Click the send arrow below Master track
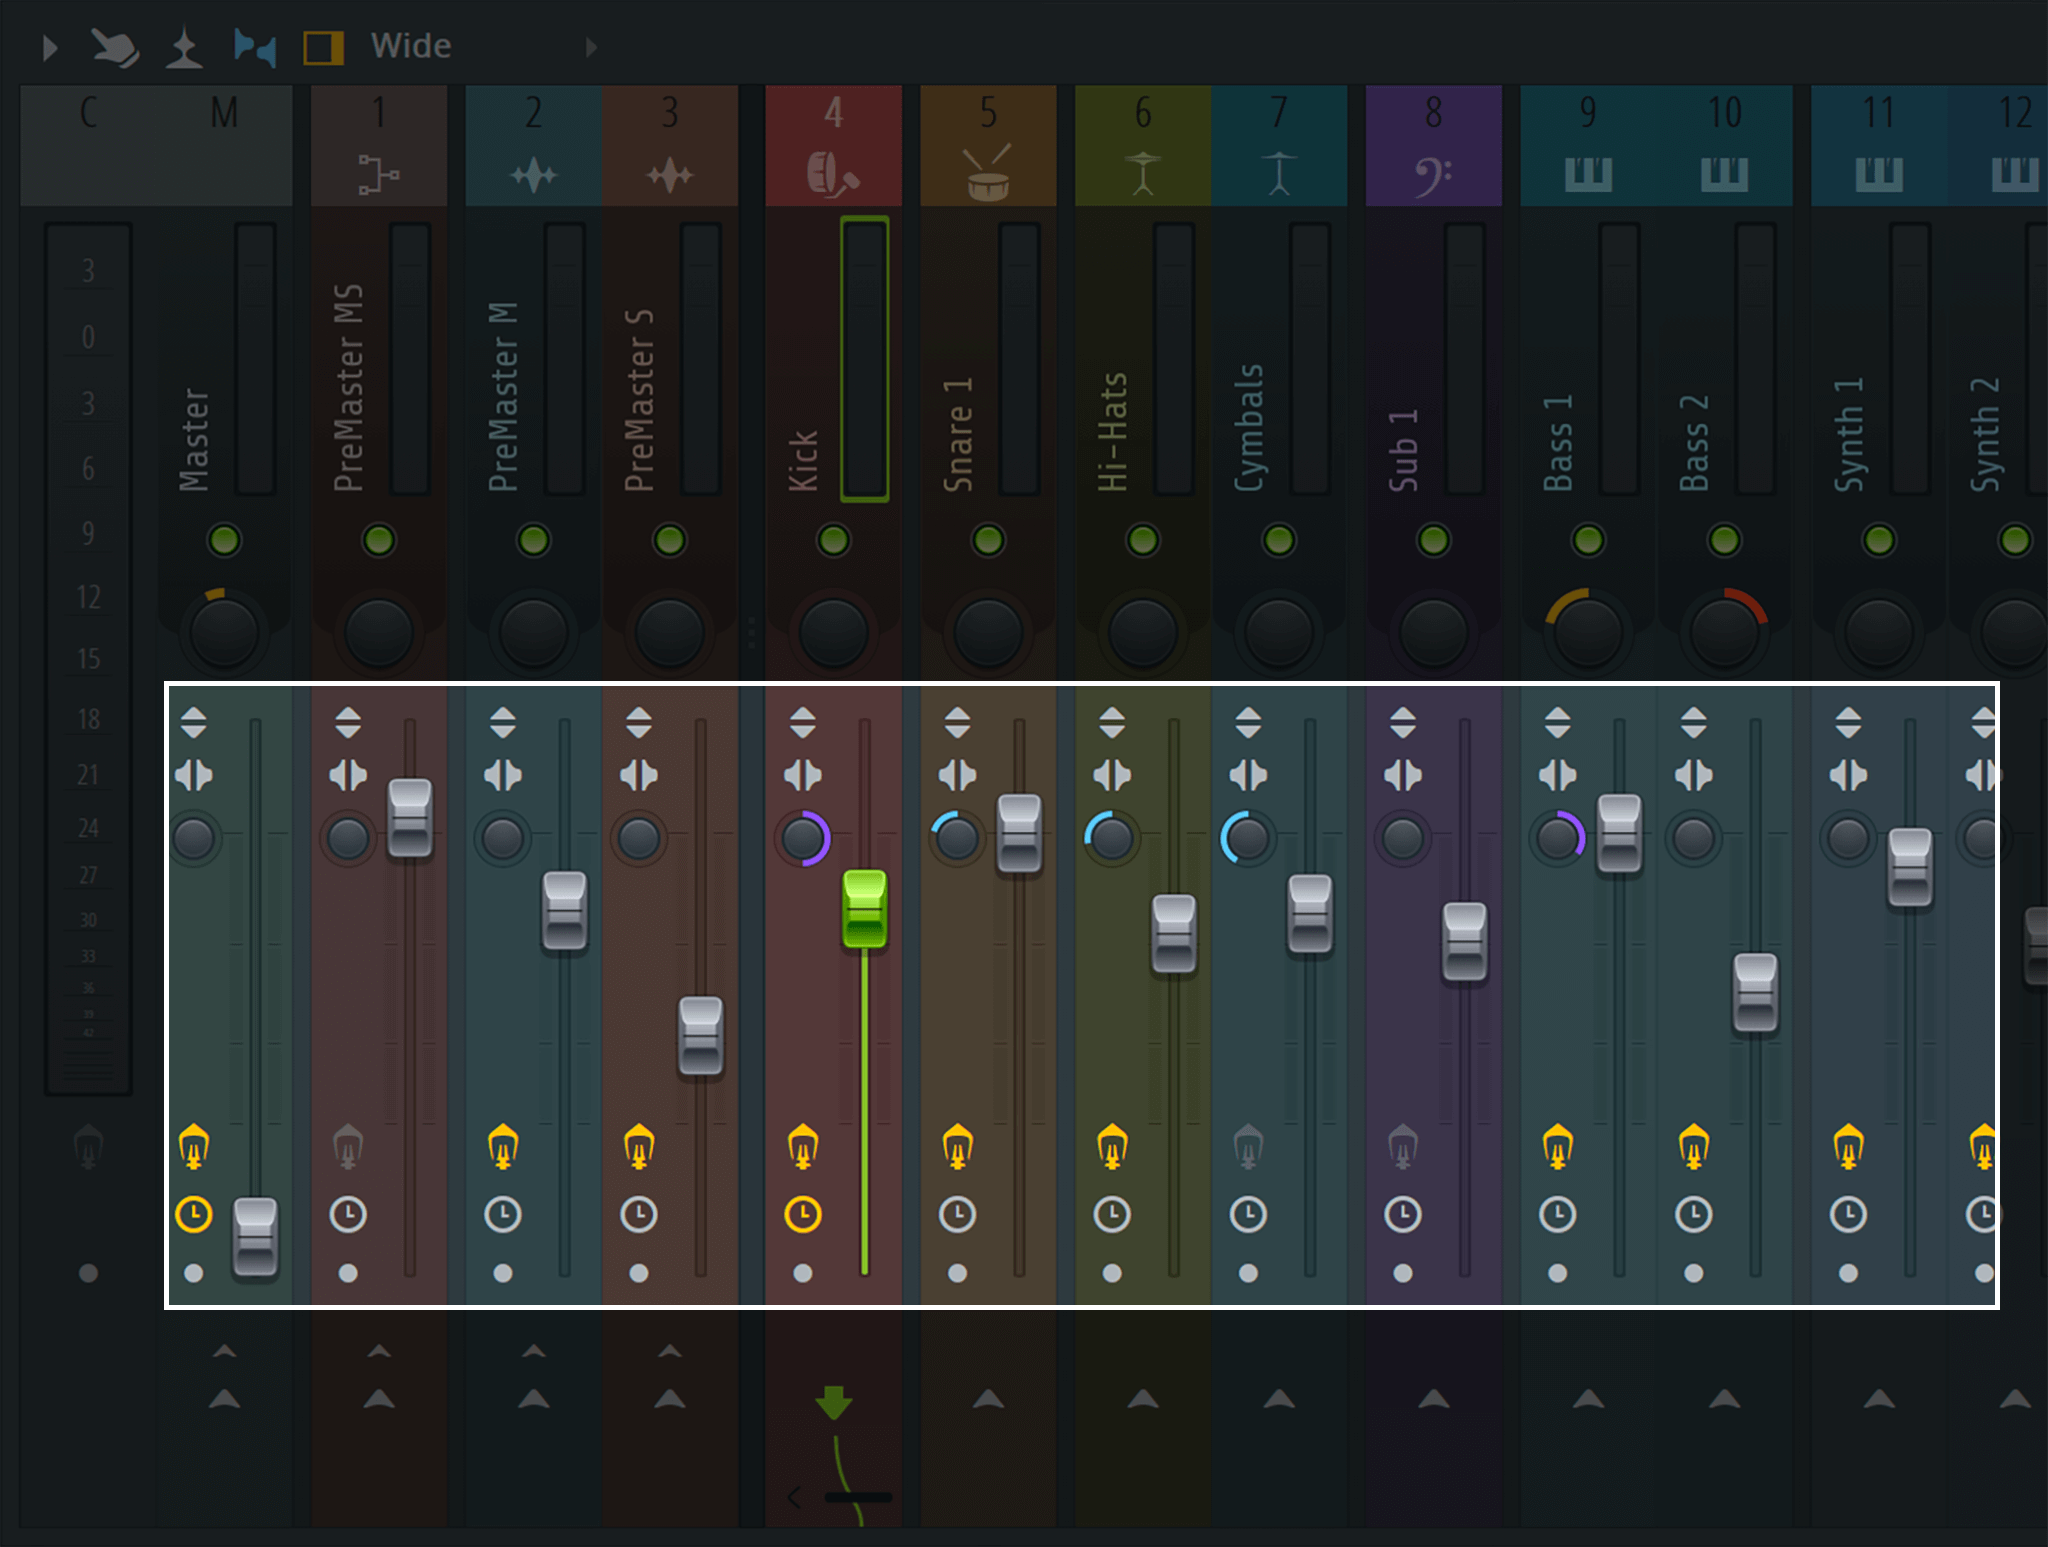The image size is (2048, 1547). 224,1398
